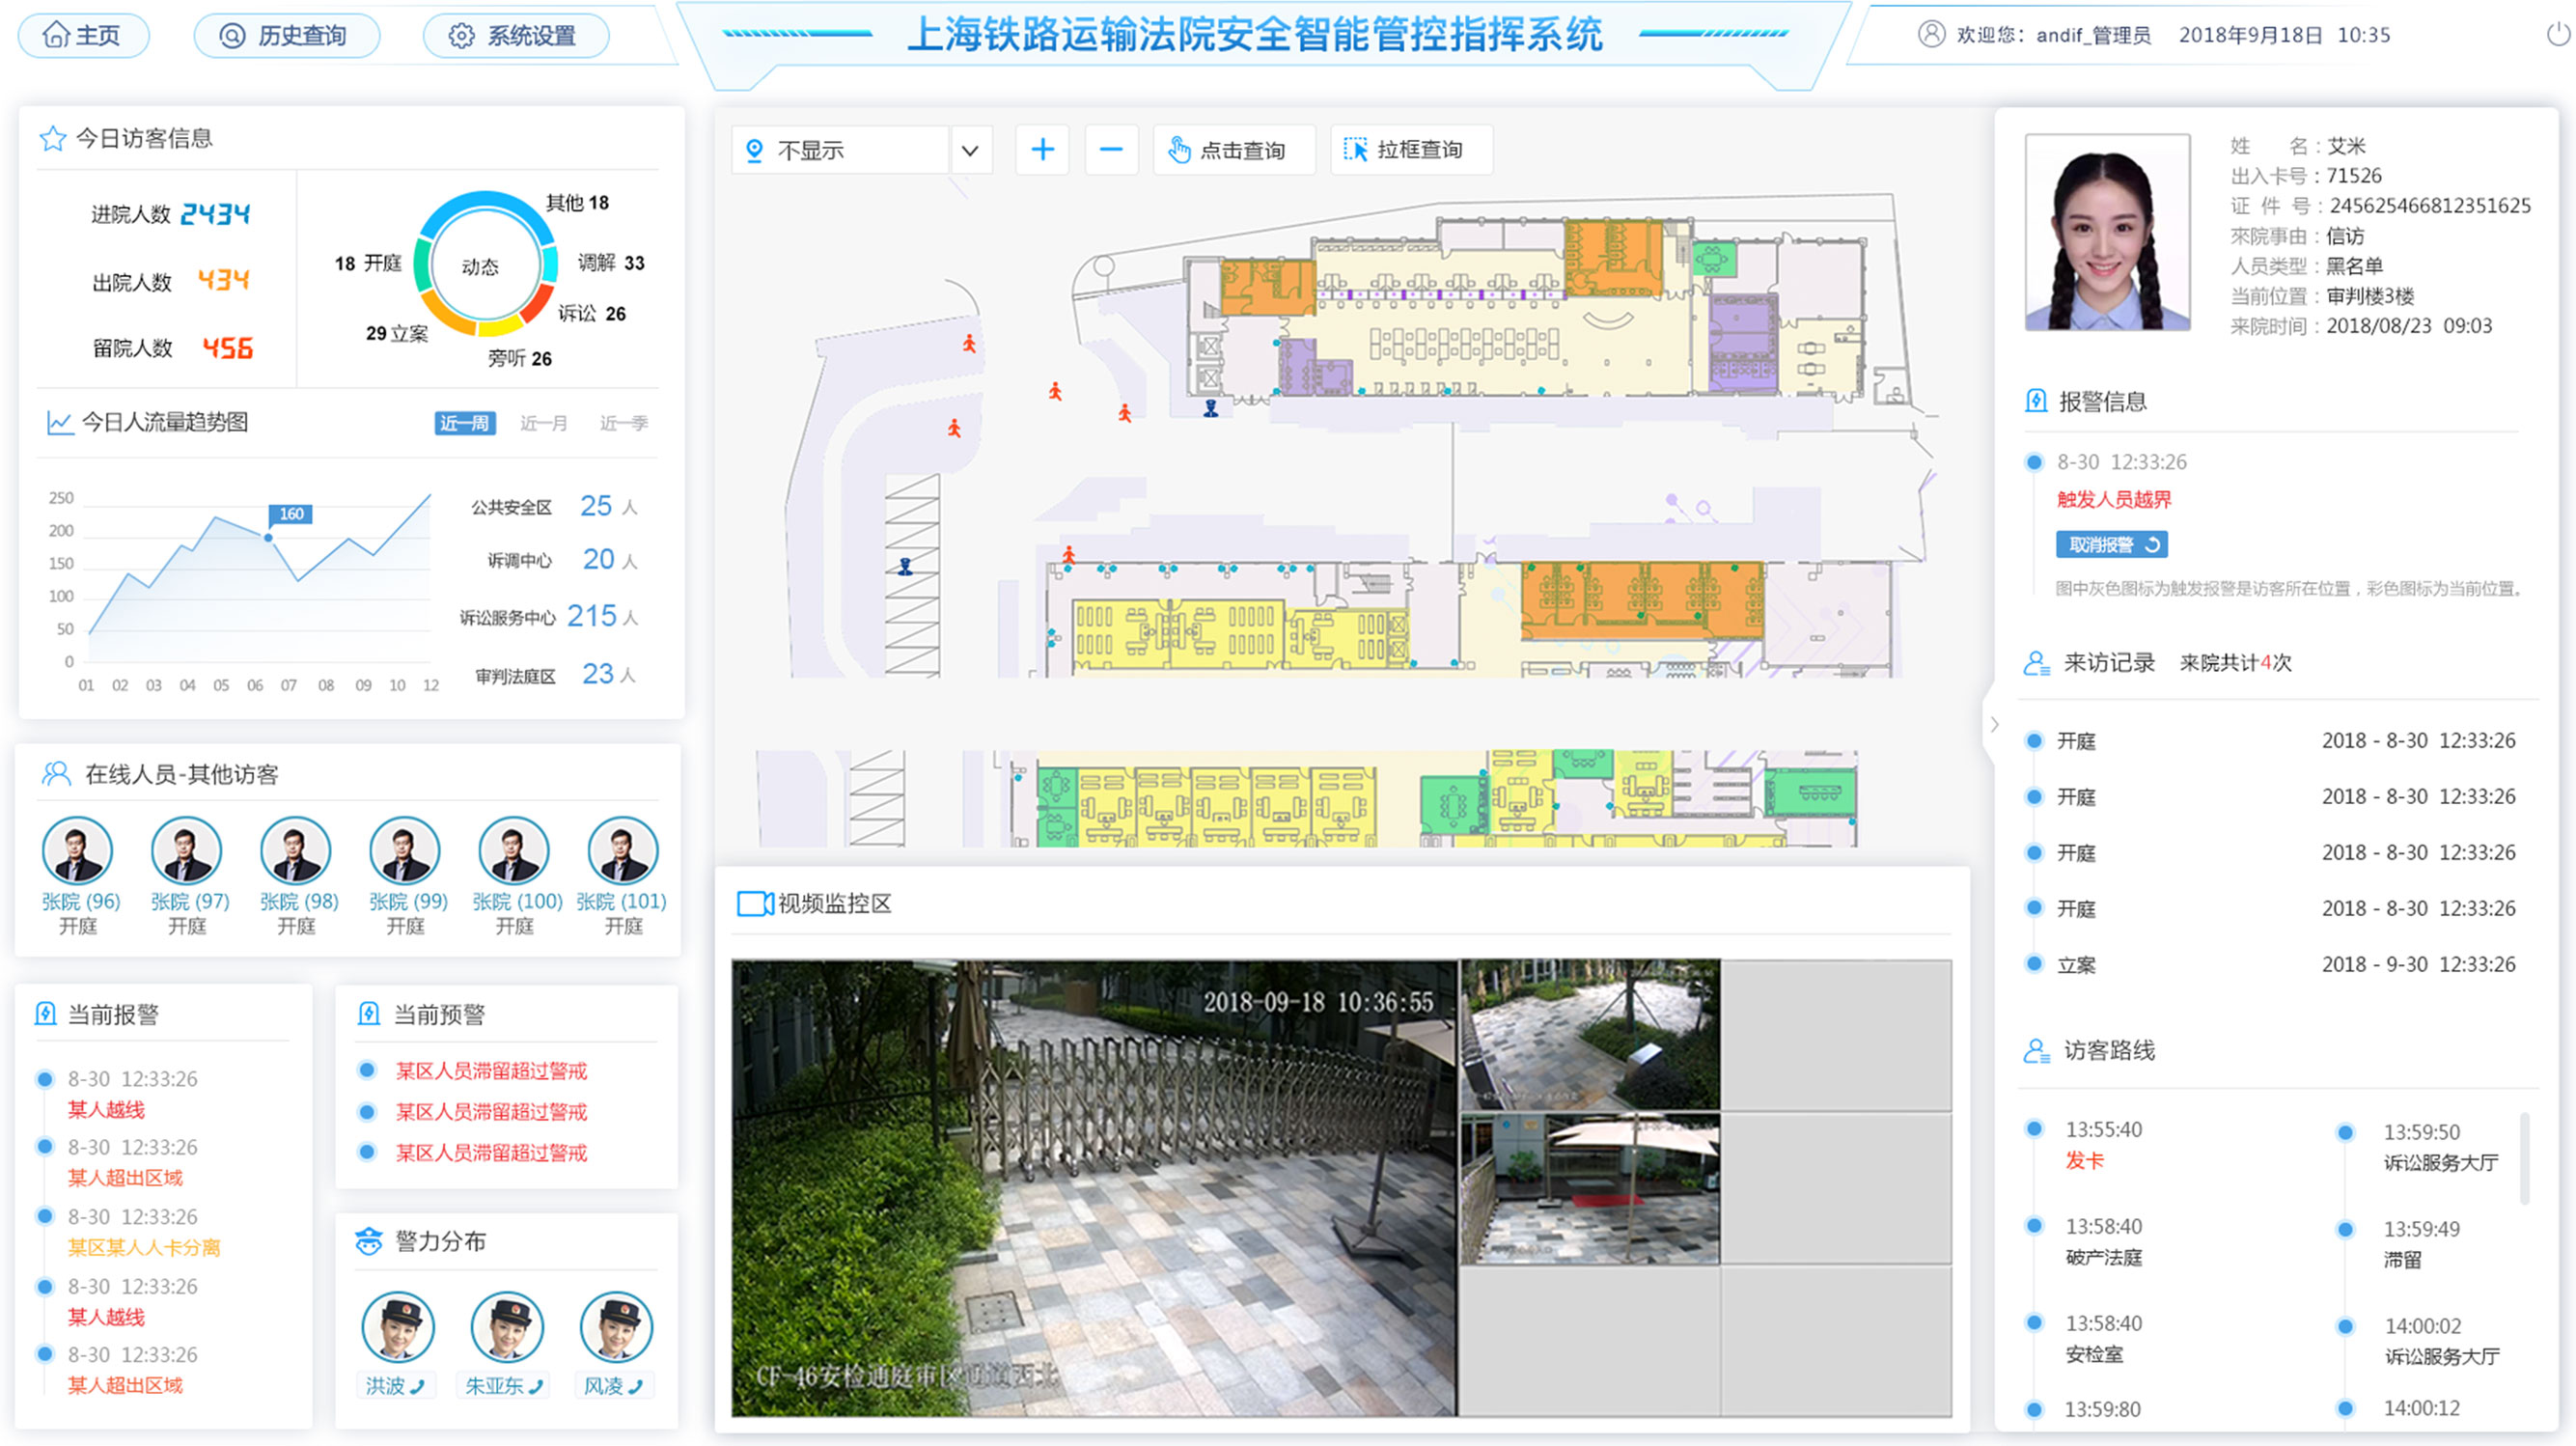The width and height of the screenshot is (2576, 1446).
Task: Click the map zoom-out minus icon
Action: pos(1111,151)
